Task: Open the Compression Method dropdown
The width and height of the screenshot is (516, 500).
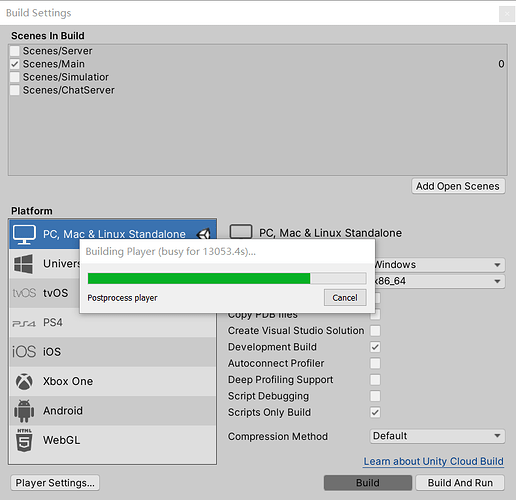Action: [x=437, y=436]
